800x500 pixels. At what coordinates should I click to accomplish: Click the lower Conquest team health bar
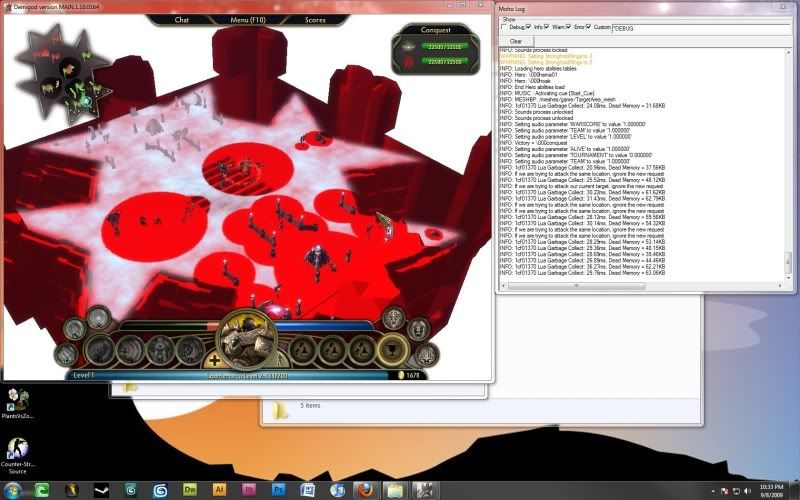click(x=444, y=62)
